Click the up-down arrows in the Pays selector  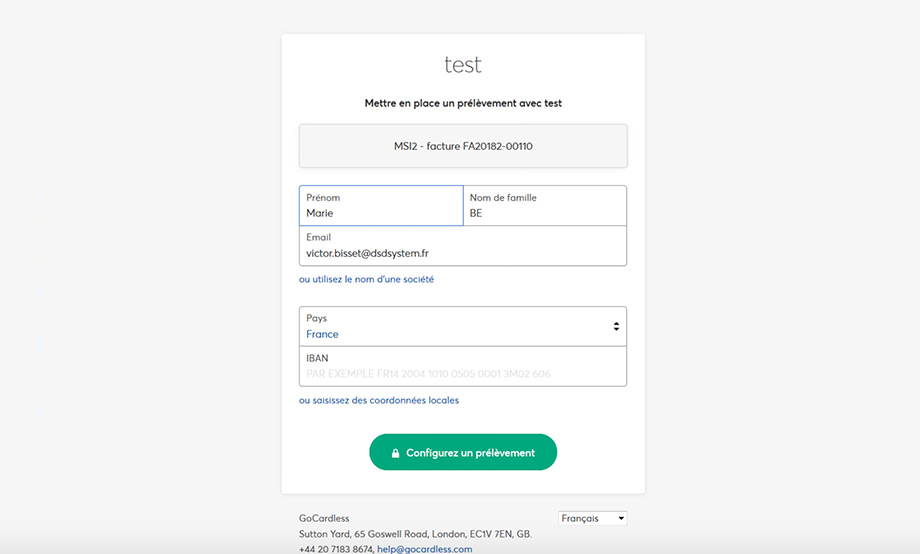[x=616, y=326]
